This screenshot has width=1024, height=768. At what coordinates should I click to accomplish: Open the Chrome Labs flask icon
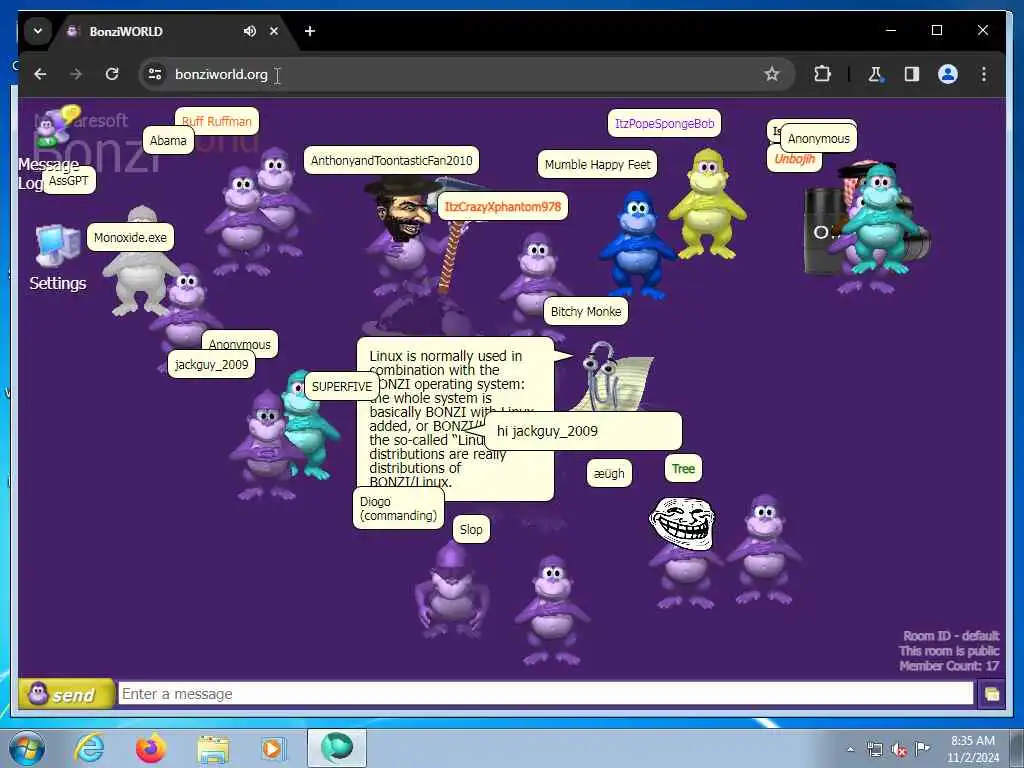875,74
